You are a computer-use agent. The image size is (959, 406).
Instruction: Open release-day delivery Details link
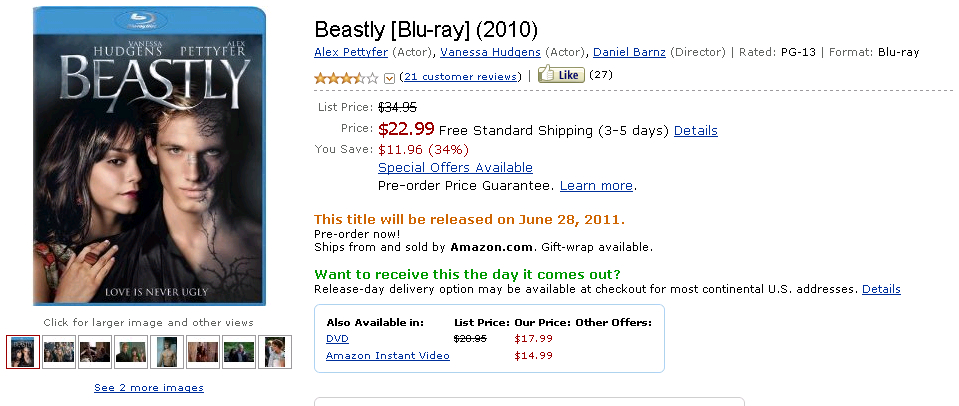pos(881,289)
